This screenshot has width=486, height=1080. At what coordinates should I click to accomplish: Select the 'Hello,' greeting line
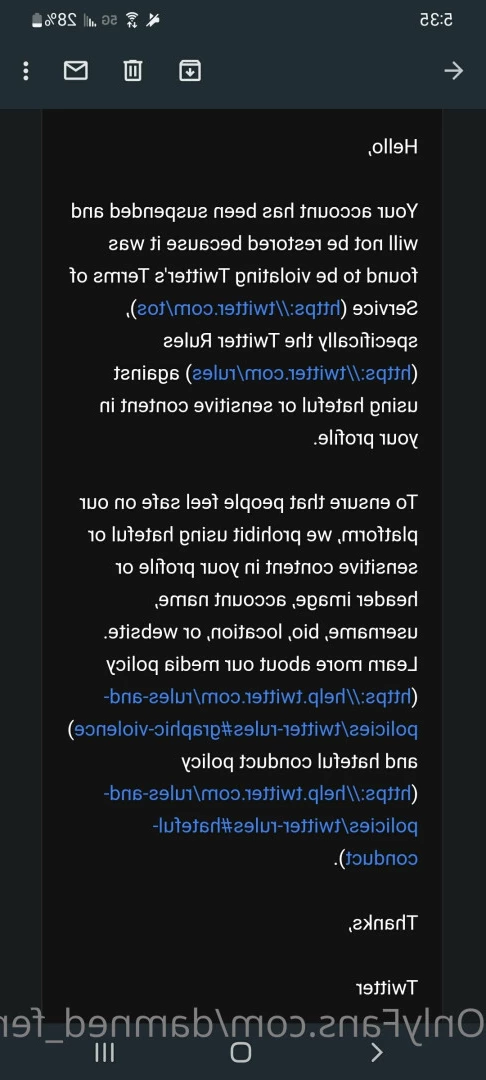394,147
